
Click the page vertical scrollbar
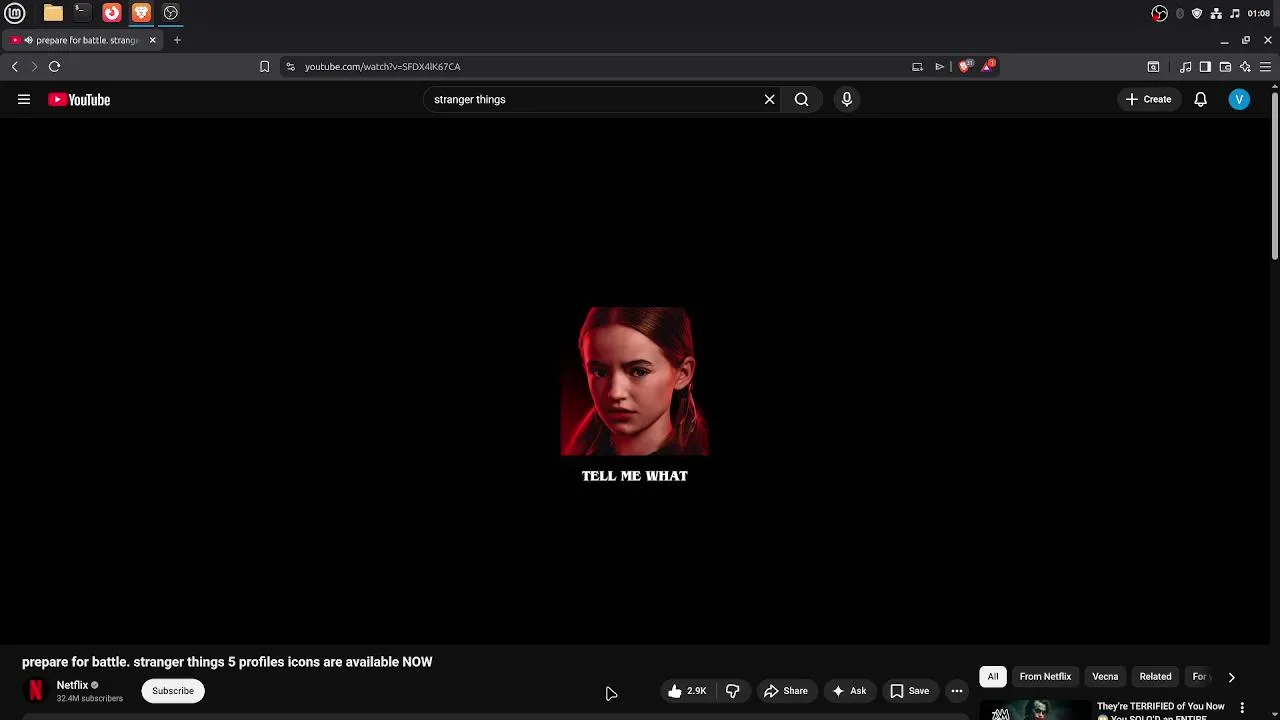pyautogui.click(x=1275, y=175)
